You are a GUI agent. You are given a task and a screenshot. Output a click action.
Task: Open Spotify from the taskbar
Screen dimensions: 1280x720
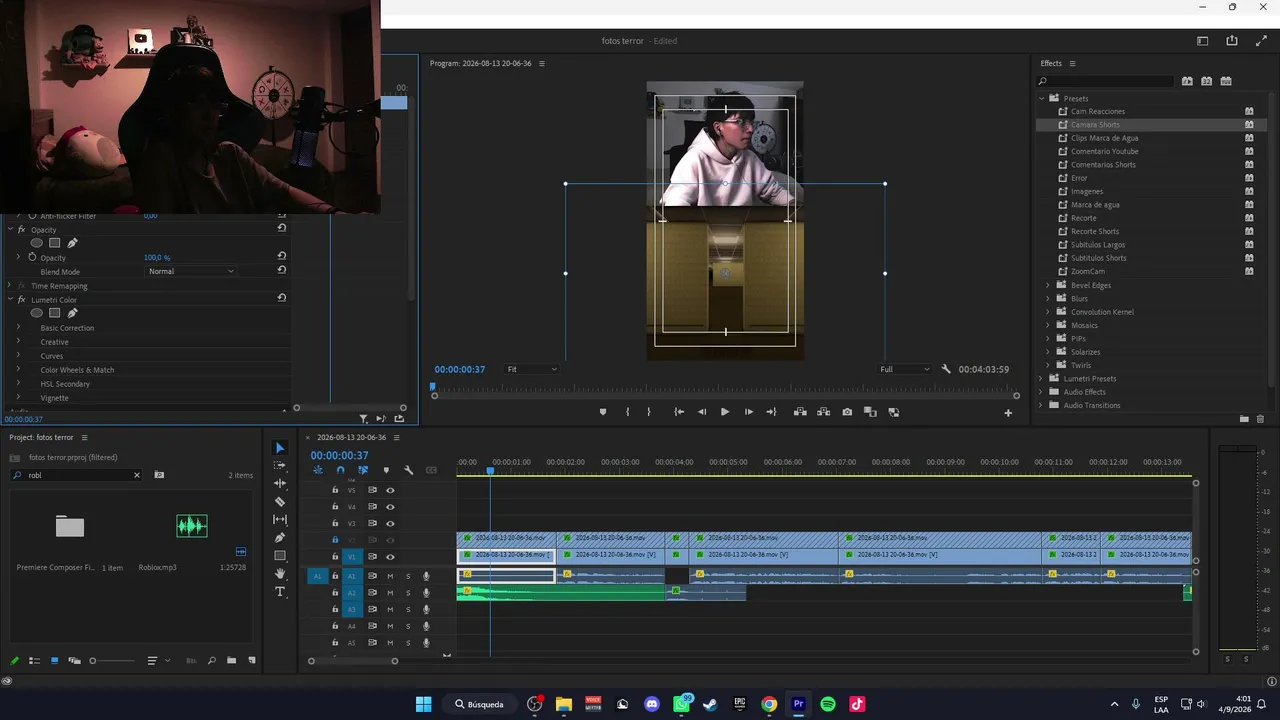click(828, 704)
